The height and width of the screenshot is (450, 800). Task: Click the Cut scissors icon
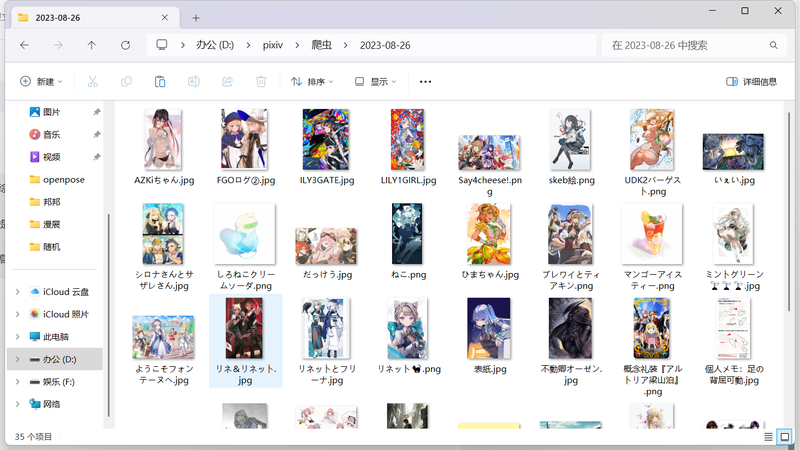click(92, 82)
